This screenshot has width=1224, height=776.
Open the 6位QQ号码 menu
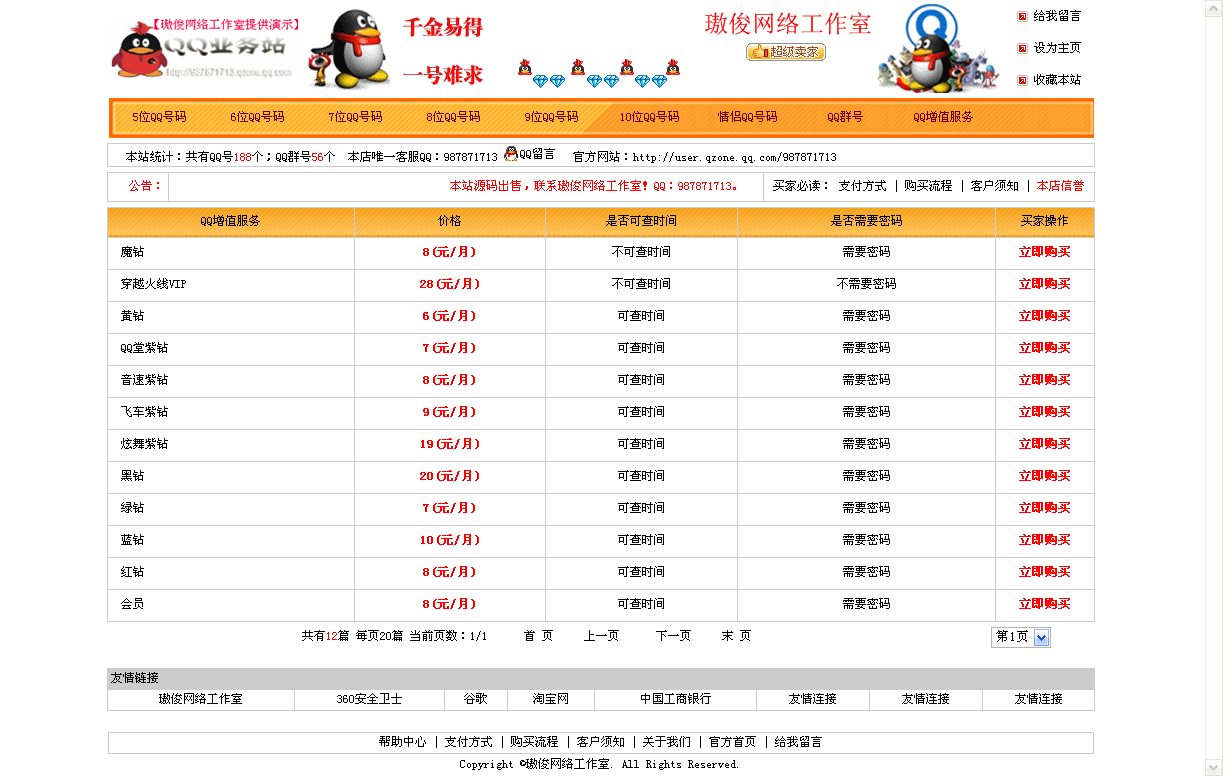pyautogui.click(x=257, y=117)
